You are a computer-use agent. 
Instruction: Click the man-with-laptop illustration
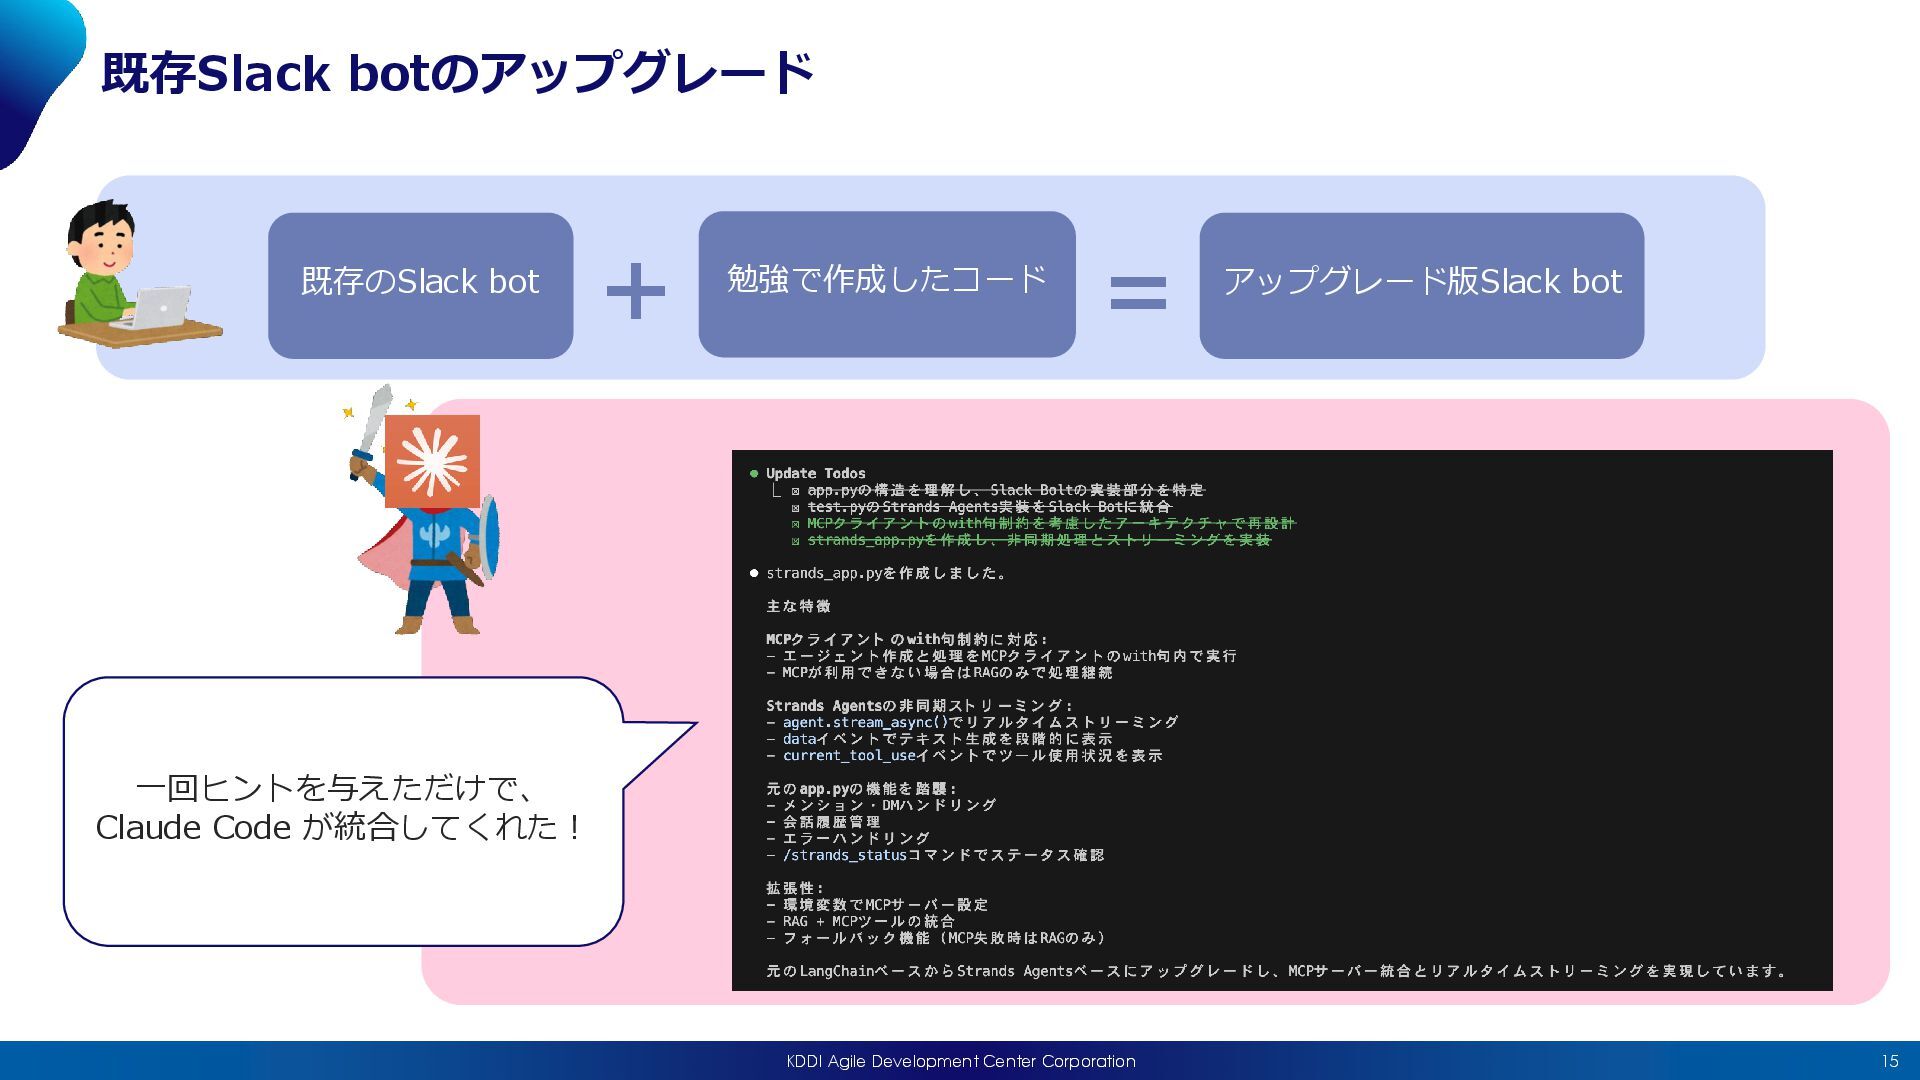click(x=140, y=274)
